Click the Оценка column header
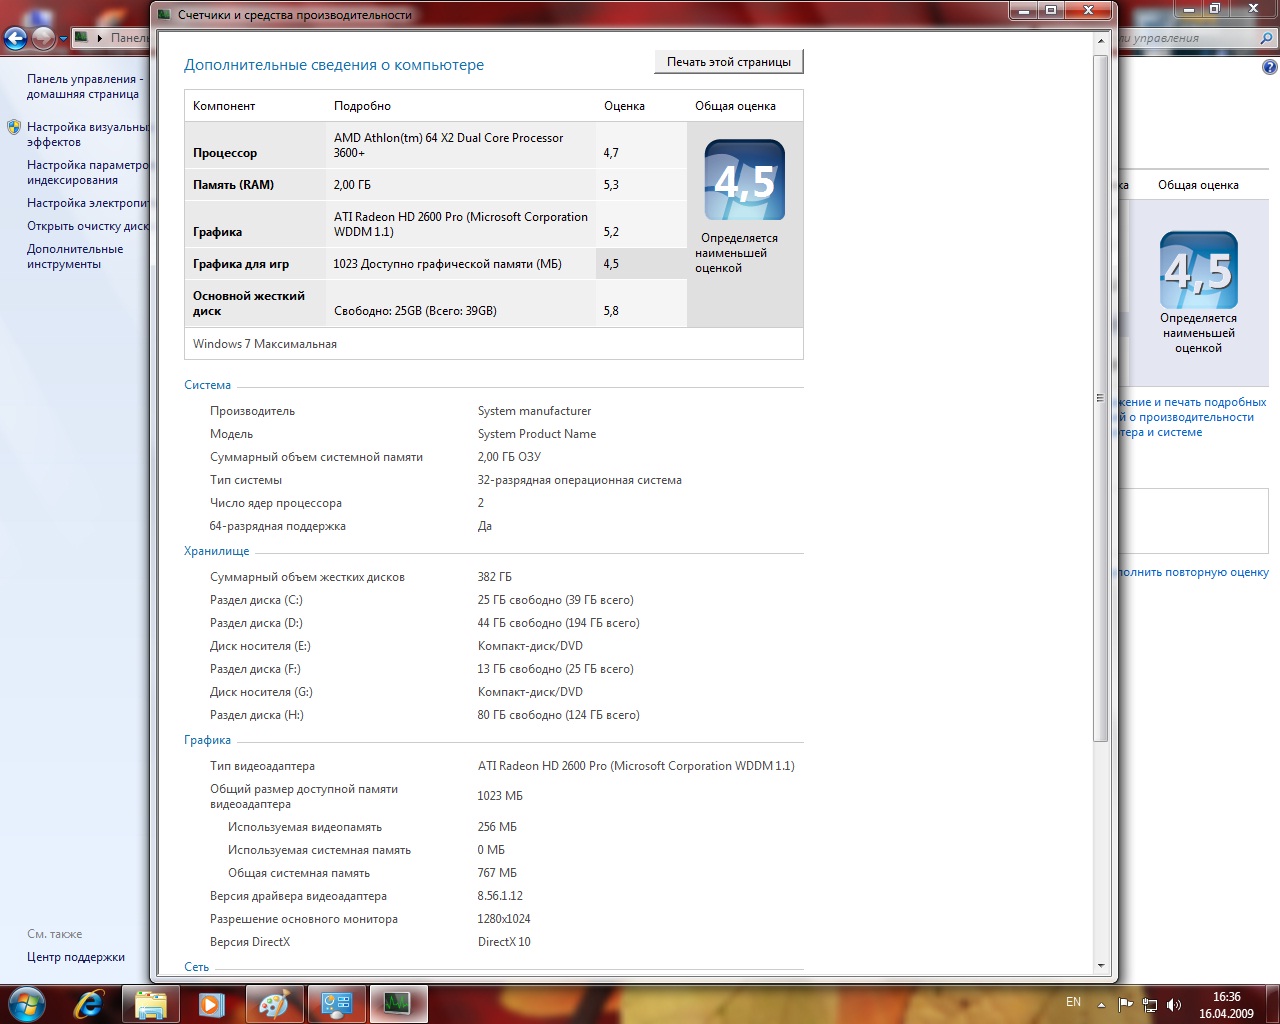 (x=624, y=106)
